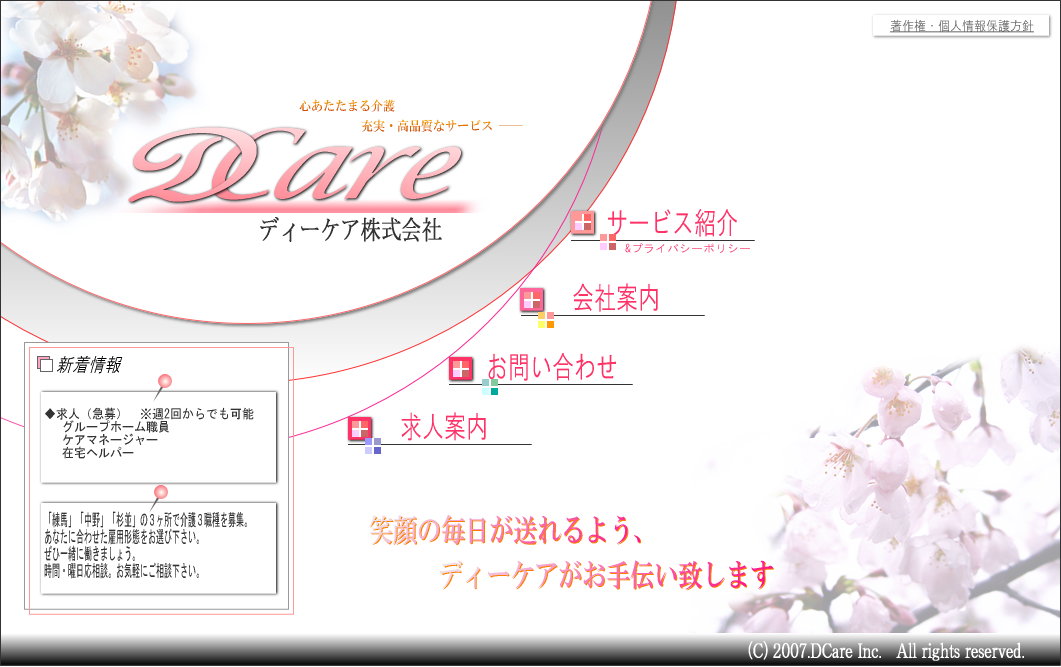The image size is (1061, 667).
Task: Click the teal squares under the お問い合わせ icon
Action: pyautogui.click(x=490, y=387)
